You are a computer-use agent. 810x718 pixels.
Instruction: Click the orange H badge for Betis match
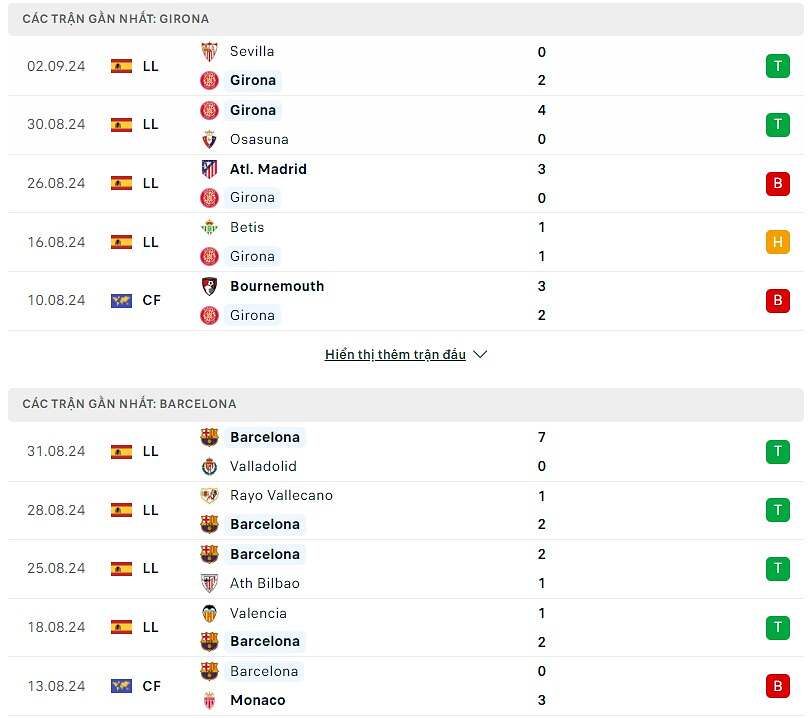pos(777,242)
